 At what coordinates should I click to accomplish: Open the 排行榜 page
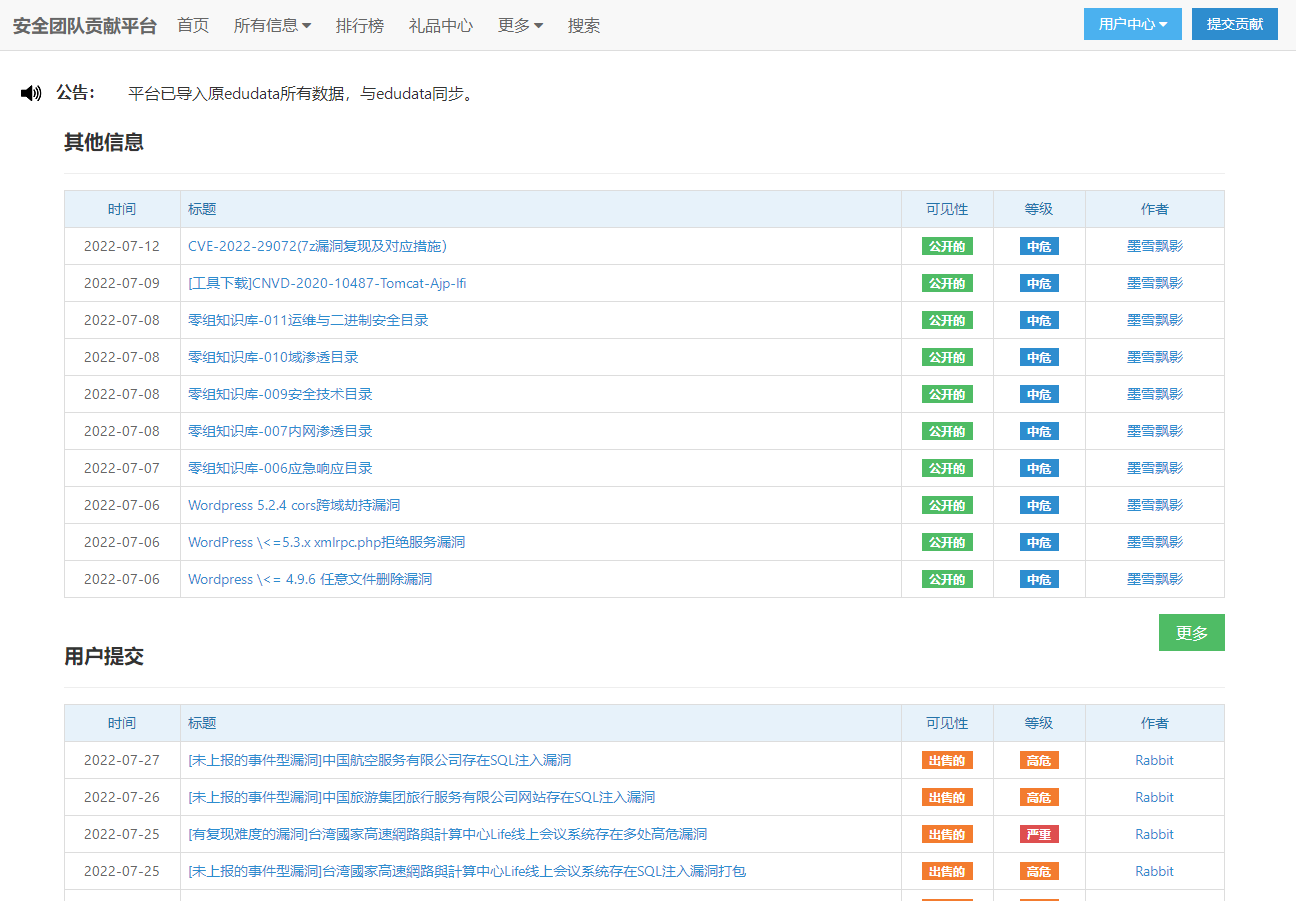[360, 25]
